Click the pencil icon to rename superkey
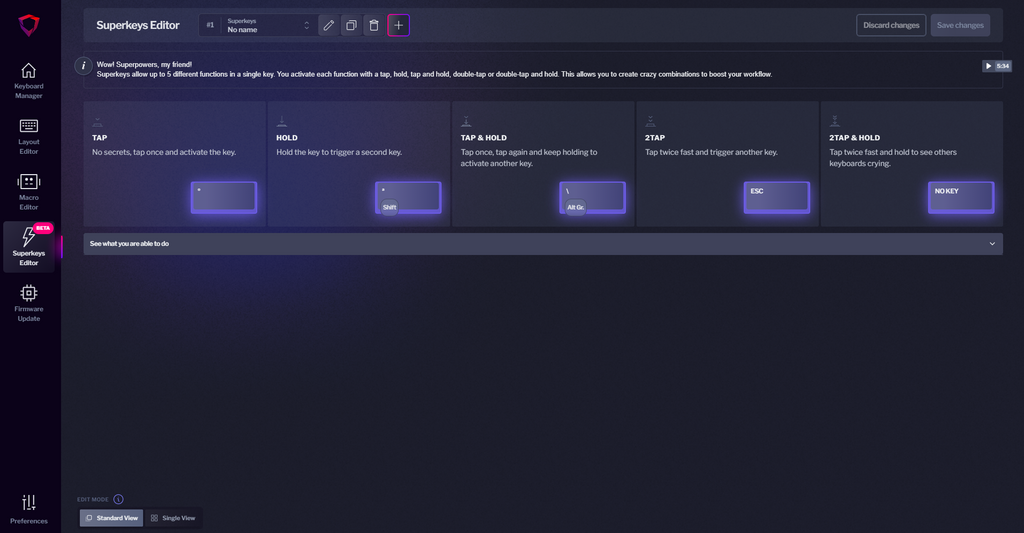This screenshot has width=1024, height=533. point(328,25)
